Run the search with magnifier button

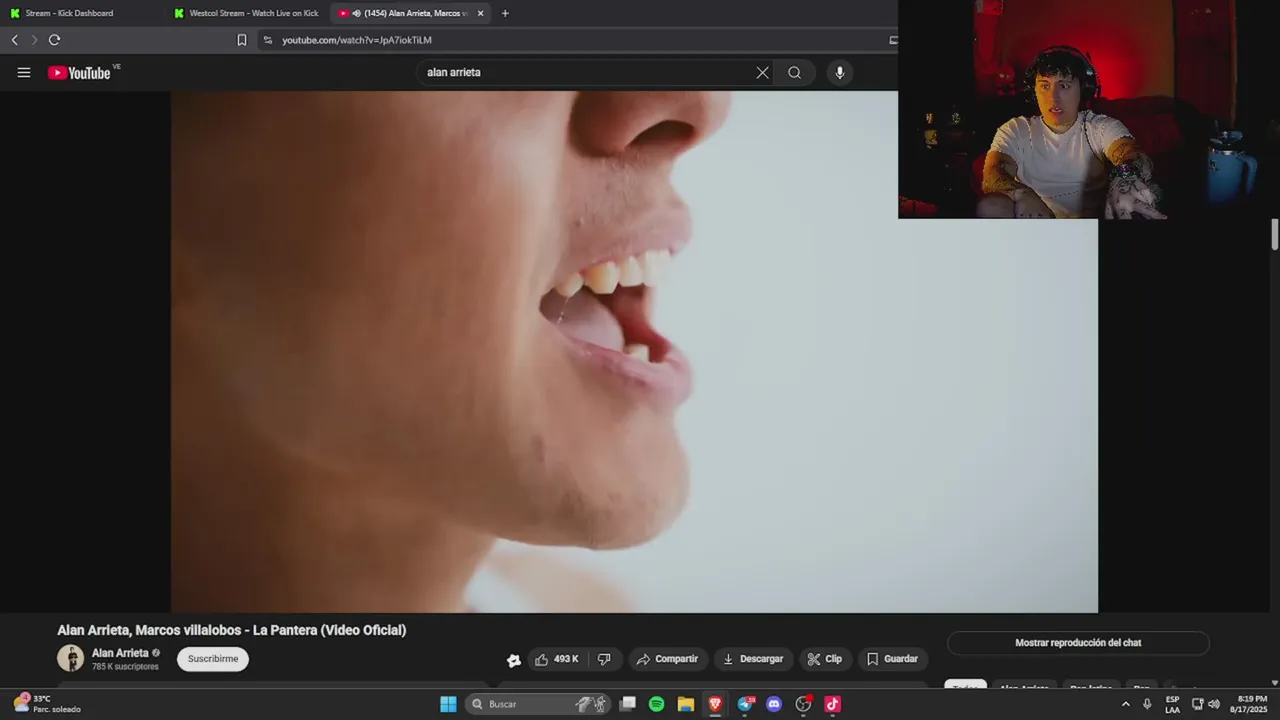794,72
